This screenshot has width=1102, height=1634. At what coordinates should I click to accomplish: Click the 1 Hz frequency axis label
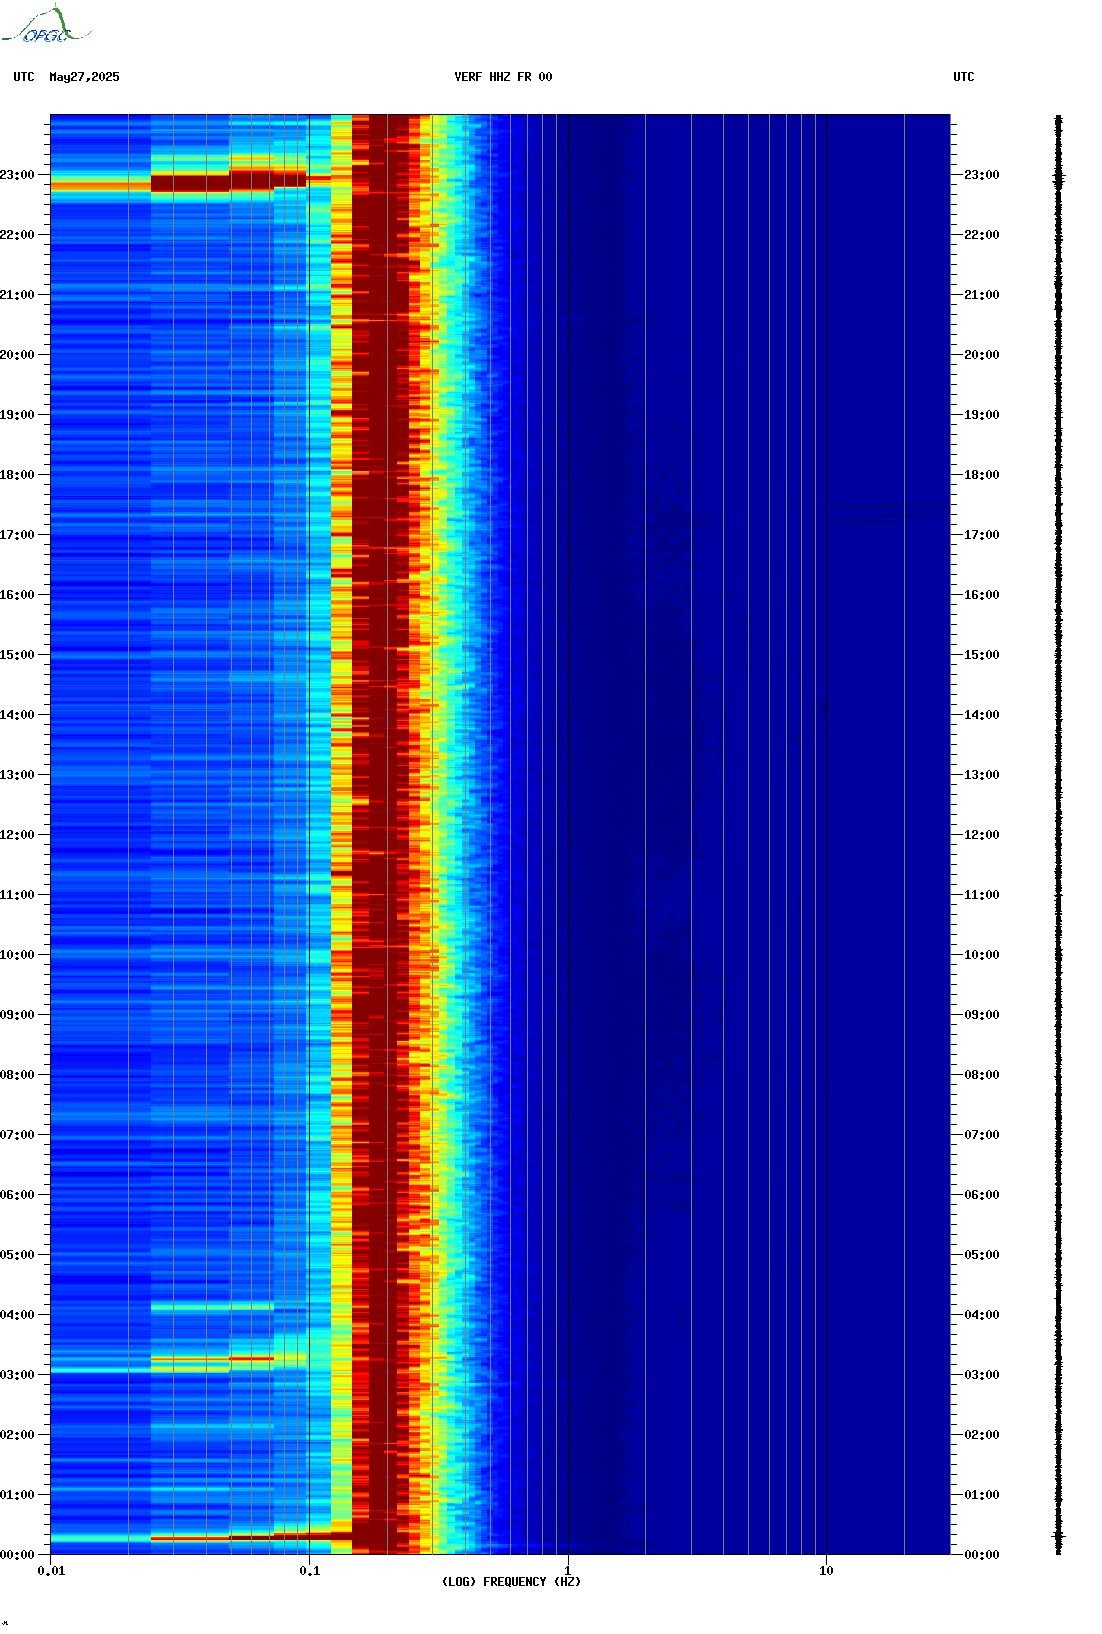click(x=568, y=1571)
